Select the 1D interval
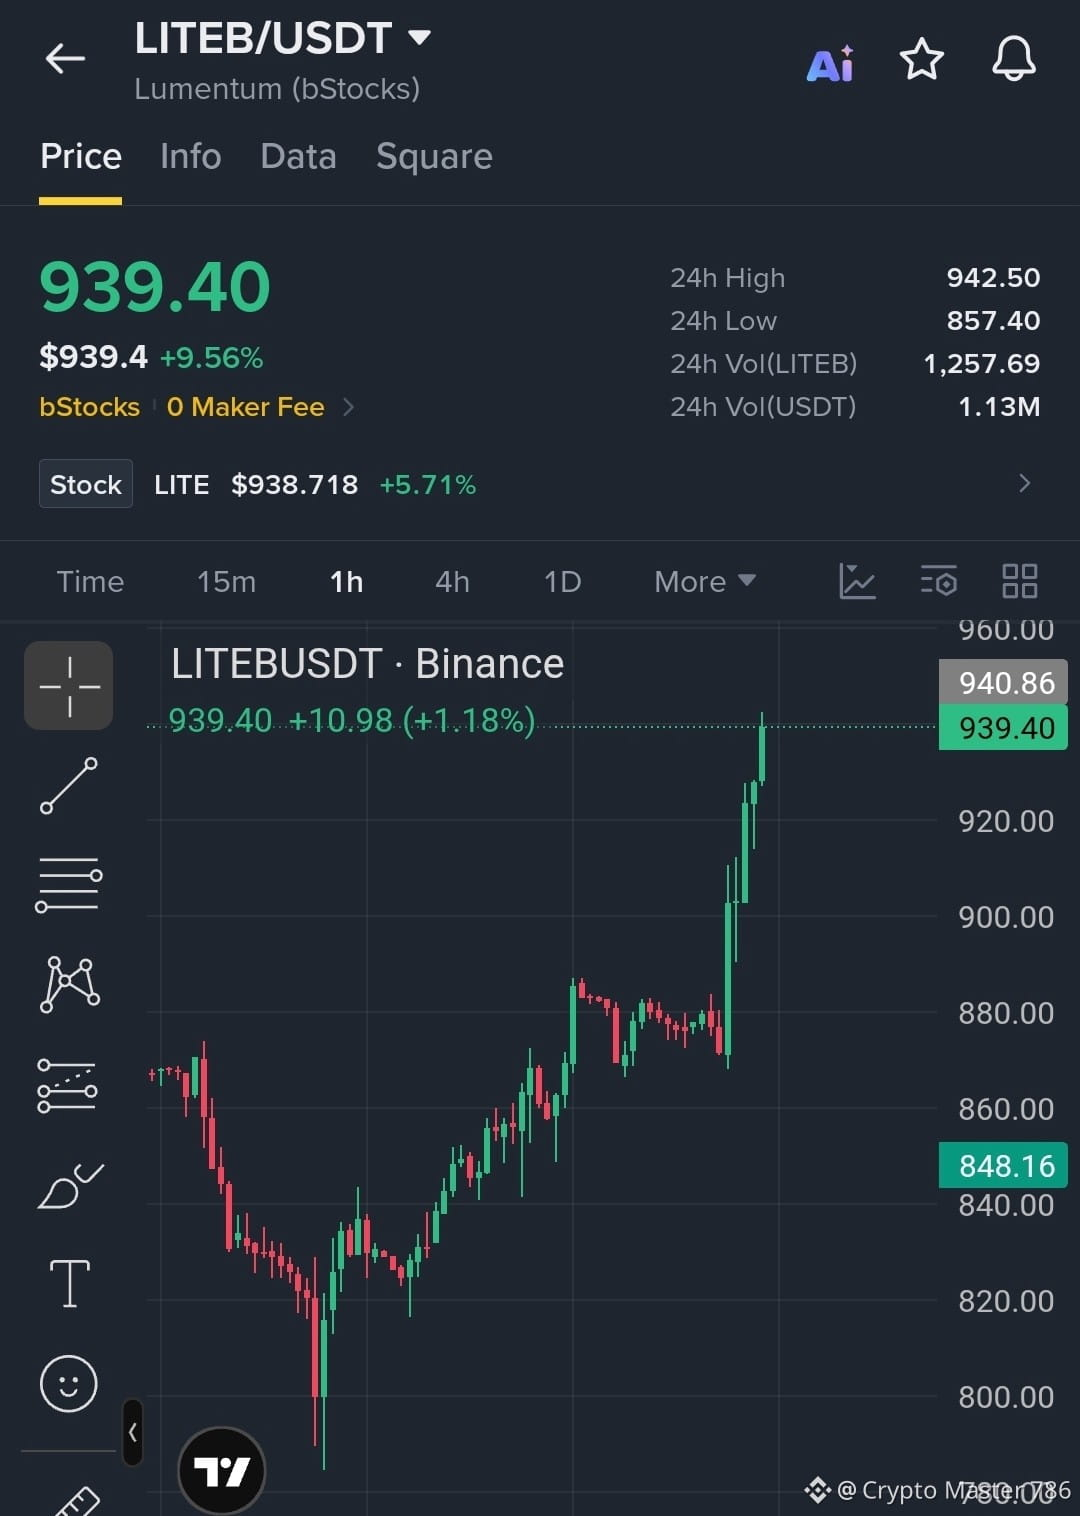1080x1516 pixels. click(562, 582)
